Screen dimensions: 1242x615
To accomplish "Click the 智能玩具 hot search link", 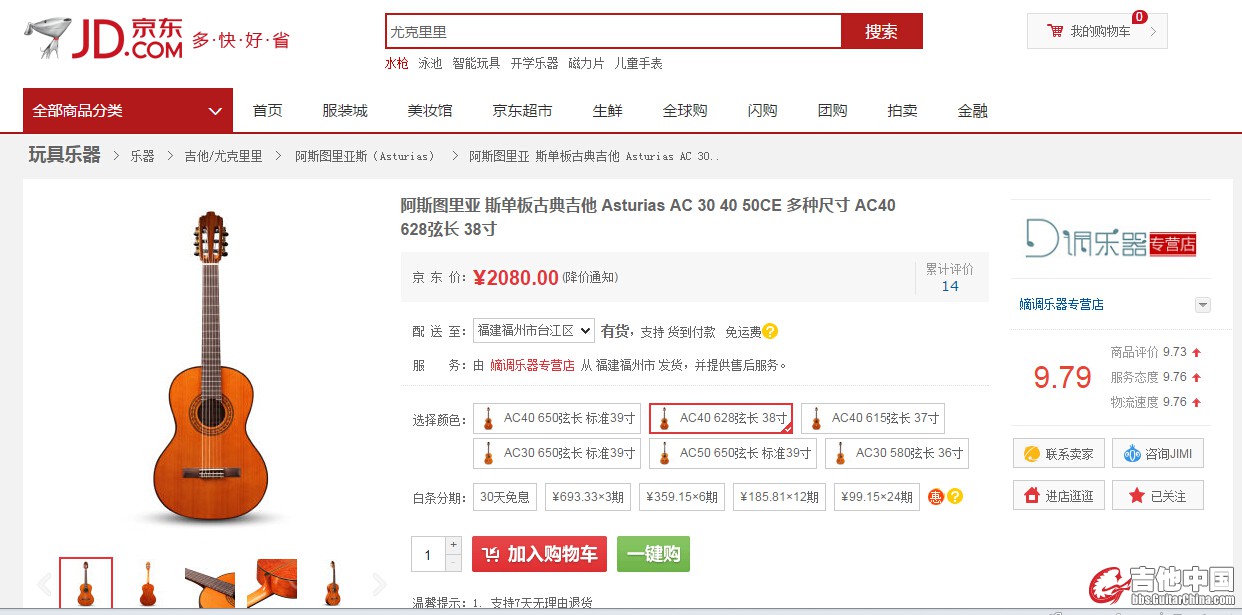I will pos(476,63).
